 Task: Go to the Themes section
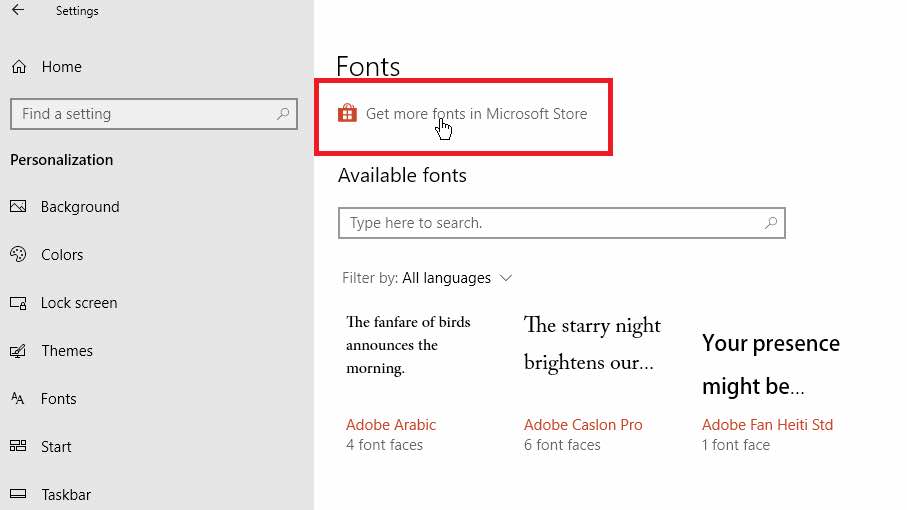click(x=67, y=351)
